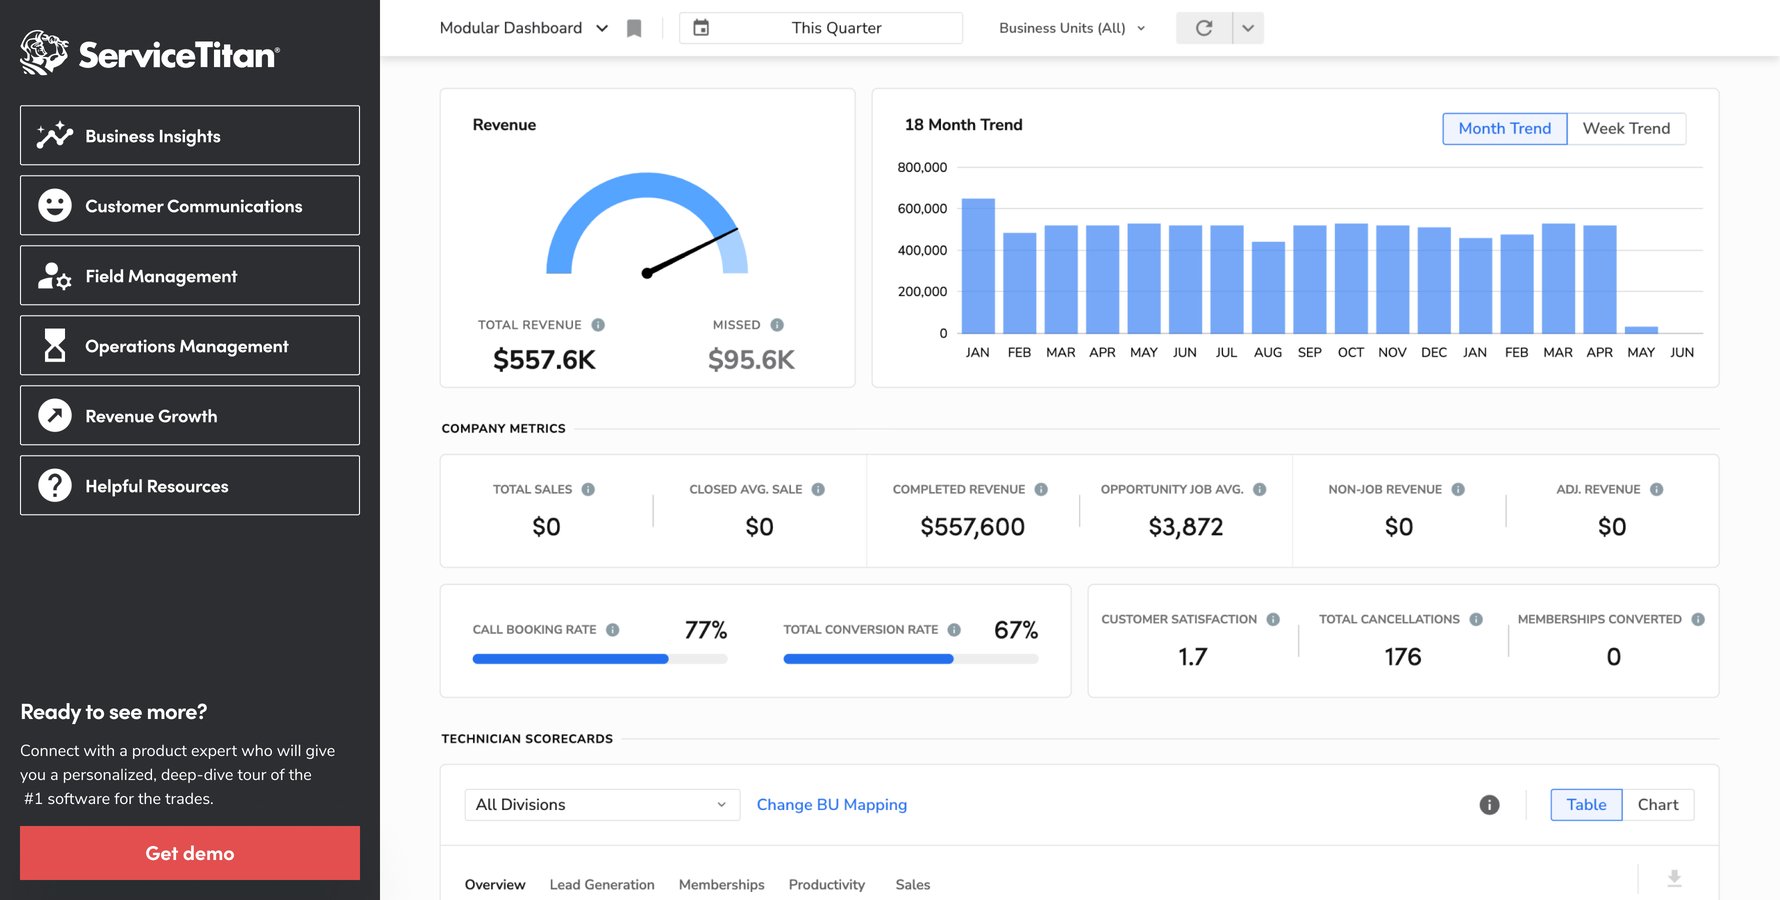Click the bookmark icon beside Modular Dashboard
The height and width of the screenshot is (900, 1780).
coord(634,28)
